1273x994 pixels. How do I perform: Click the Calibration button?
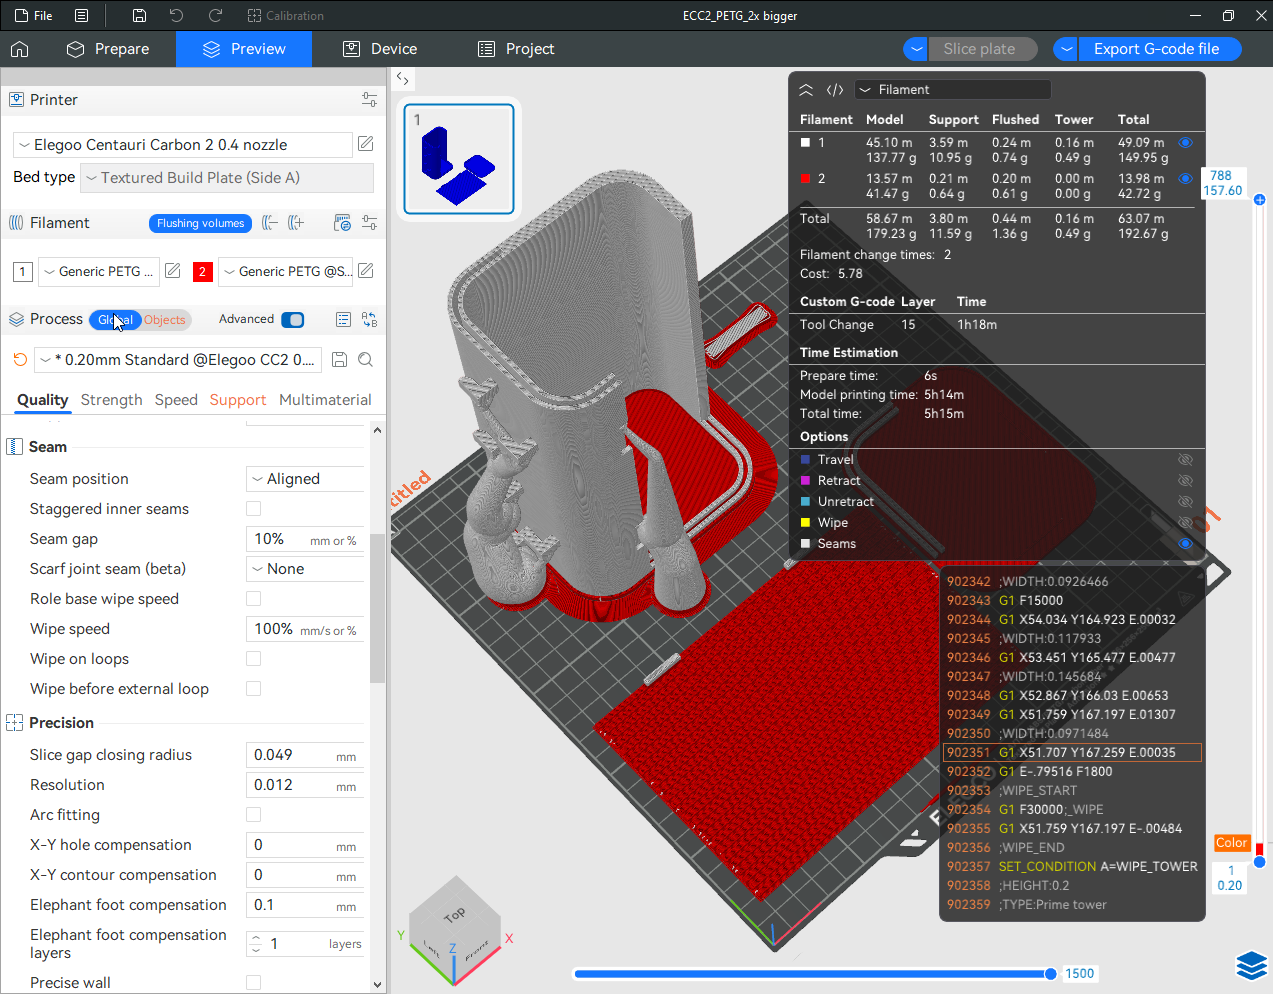coord(285,15)
